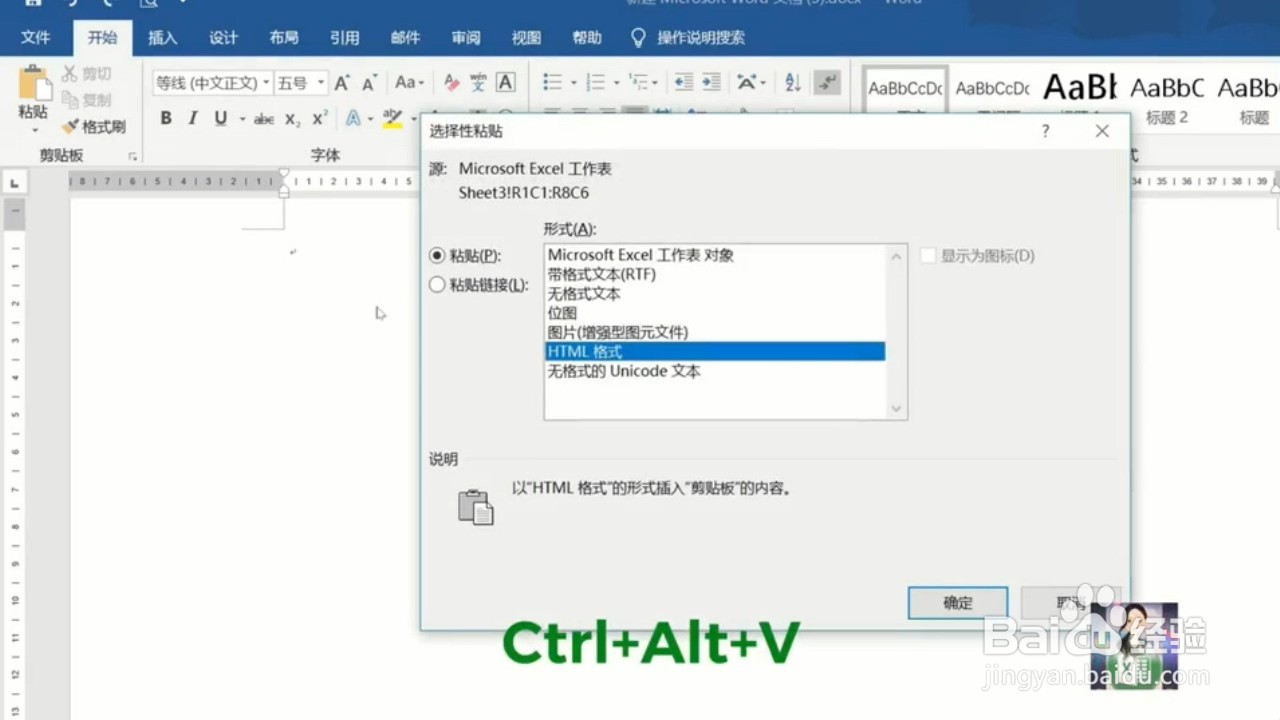Apply the yellow text highlight color
This screenshot has height=720, width=1280.
392,118
